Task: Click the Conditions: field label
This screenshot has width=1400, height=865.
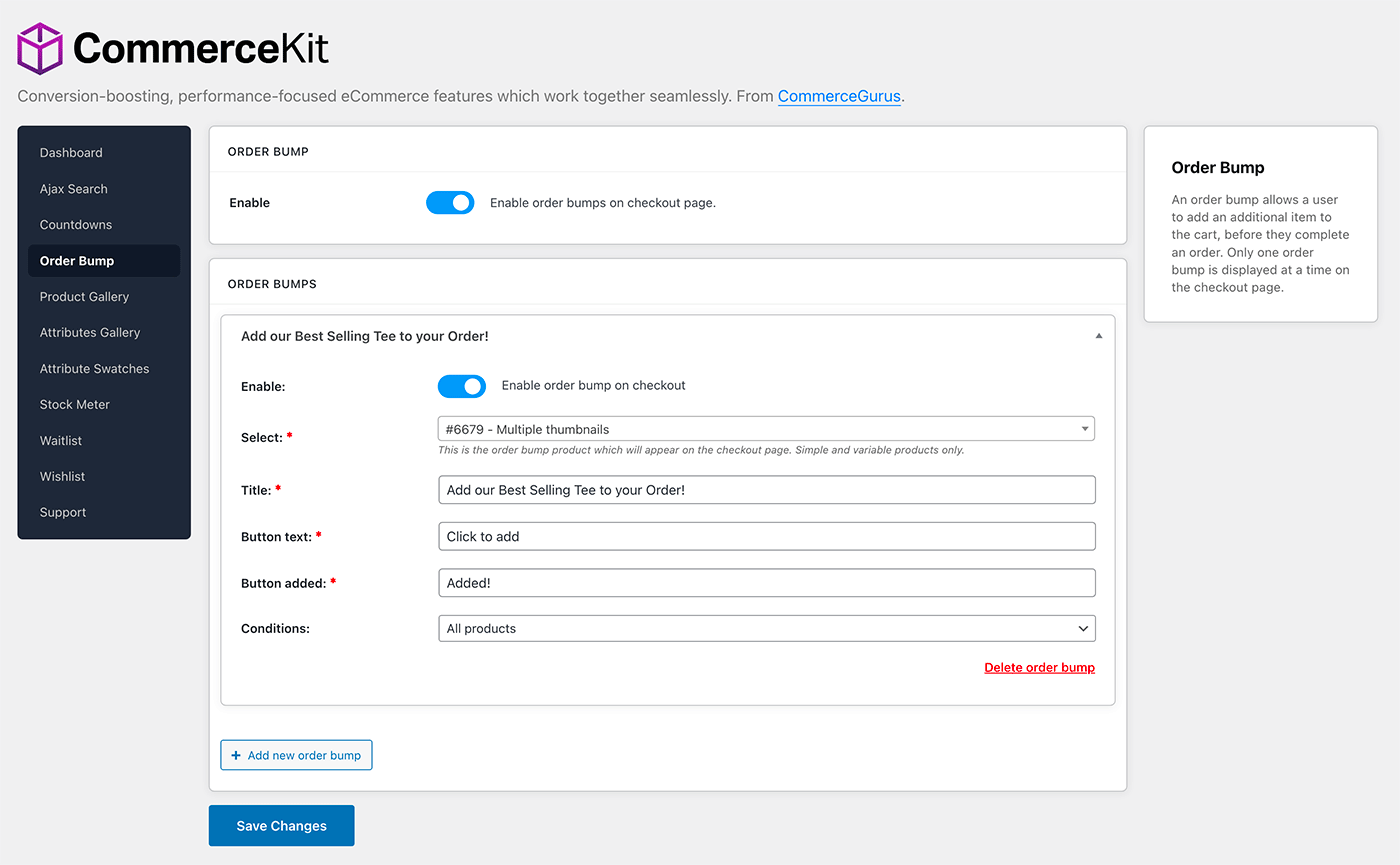Action: [275, 629]
